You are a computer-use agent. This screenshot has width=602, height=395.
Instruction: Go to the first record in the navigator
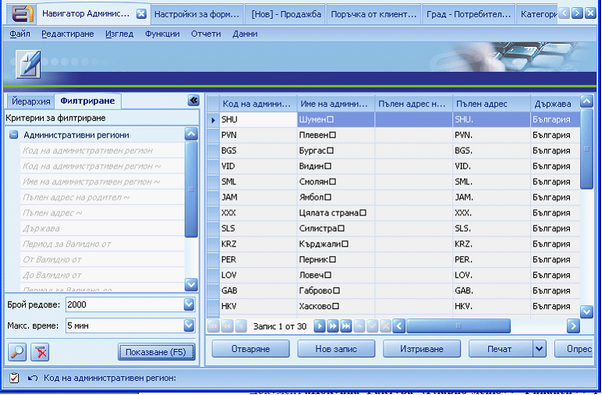click(x=213, y=326)
